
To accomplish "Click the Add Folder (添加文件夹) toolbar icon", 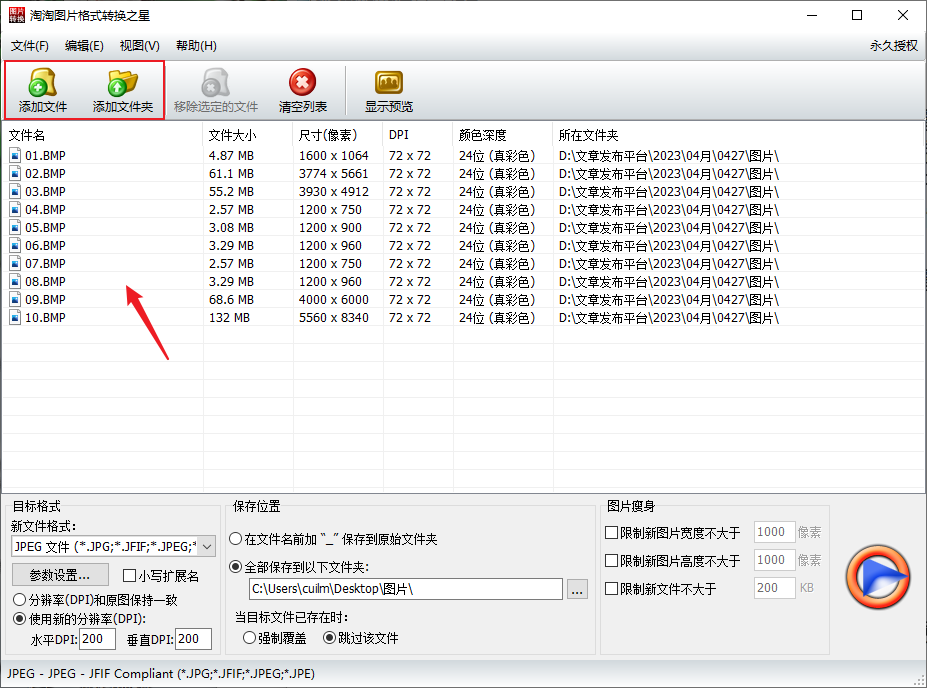I will pyautogui.click(x=122, y=83).
